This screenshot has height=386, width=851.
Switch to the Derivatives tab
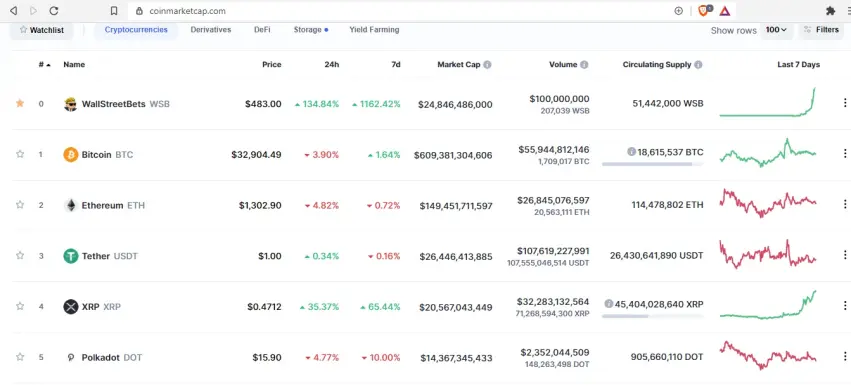click(x=211, y=30)
